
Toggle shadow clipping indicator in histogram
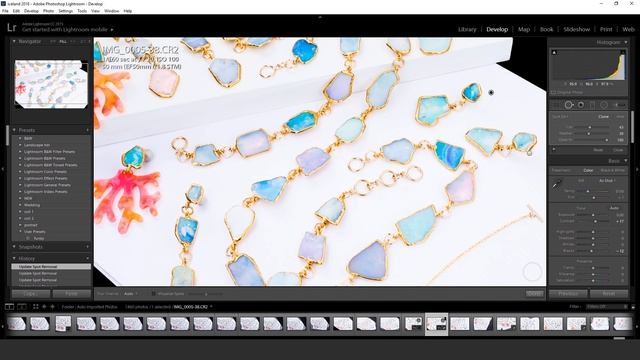[x=554, y=53]
